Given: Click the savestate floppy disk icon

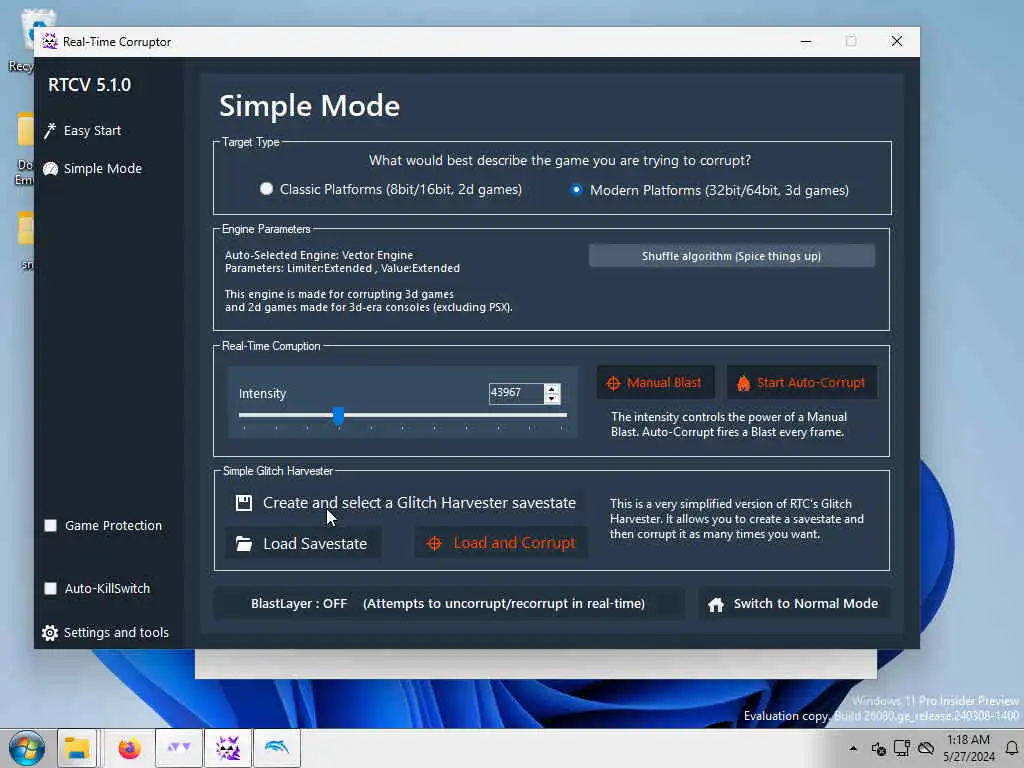Looking at the screenshot, I should click(x=244, y=503).
